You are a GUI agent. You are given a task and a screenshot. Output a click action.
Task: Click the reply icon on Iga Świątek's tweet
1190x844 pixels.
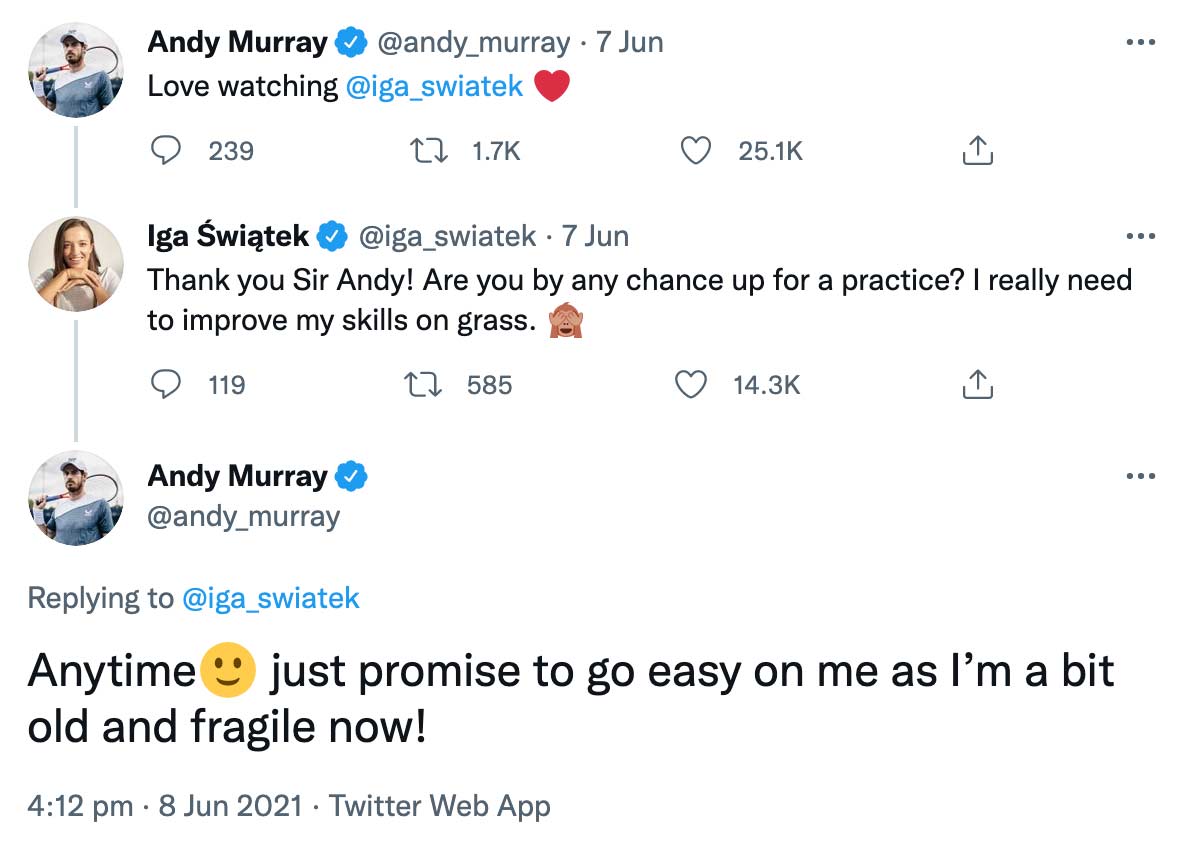[167, 384]
